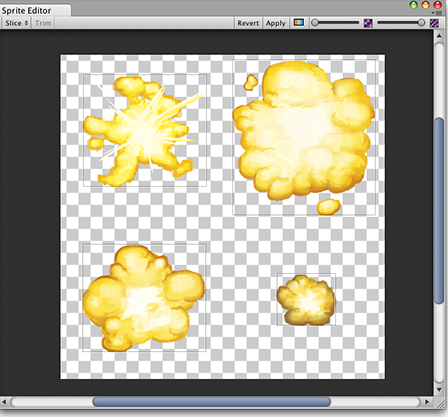Viewport: 448px width, 417px height.
Task: Select the bottom-left puffy explosion sprite
Action: pos(144,297)
